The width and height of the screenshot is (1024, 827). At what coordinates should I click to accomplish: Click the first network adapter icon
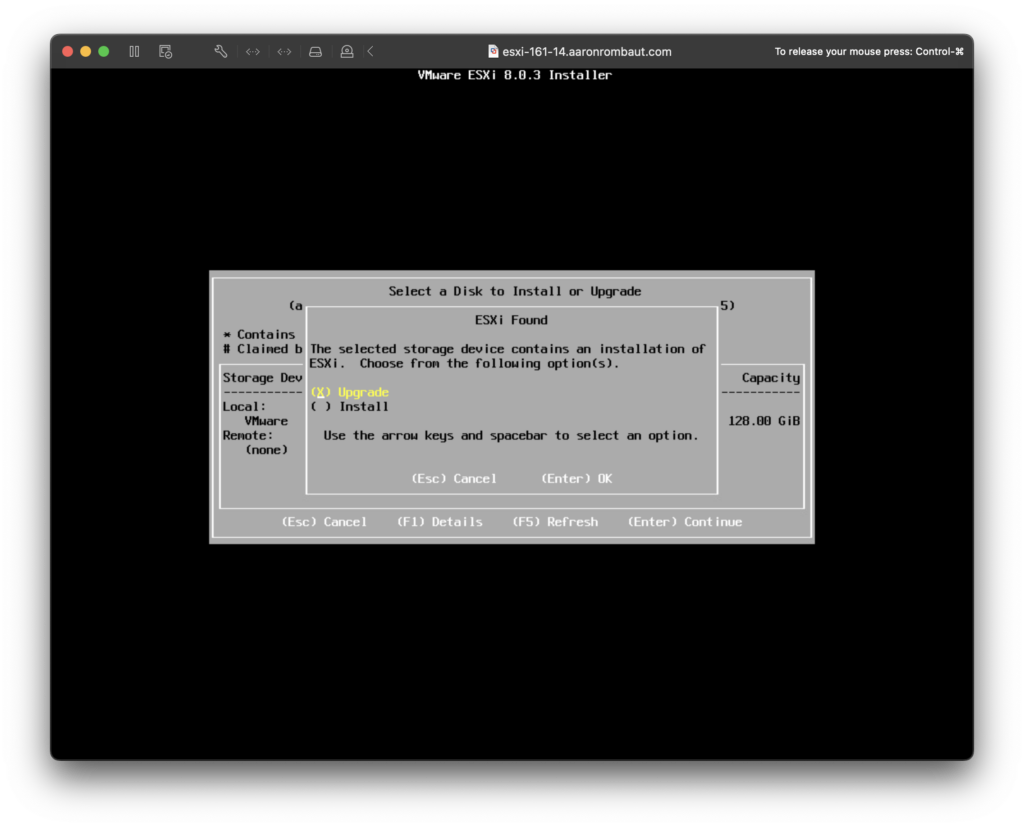tap(253, 51)
